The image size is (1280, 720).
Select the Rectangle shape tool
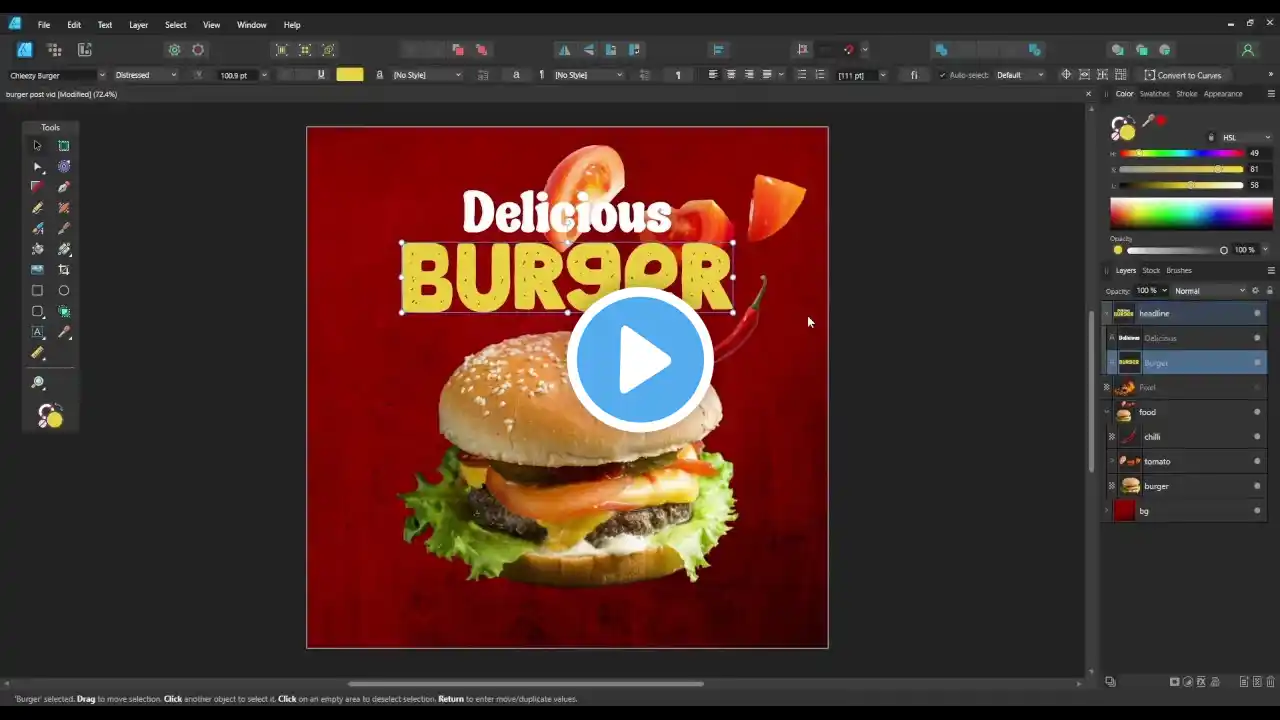point(37,291)
